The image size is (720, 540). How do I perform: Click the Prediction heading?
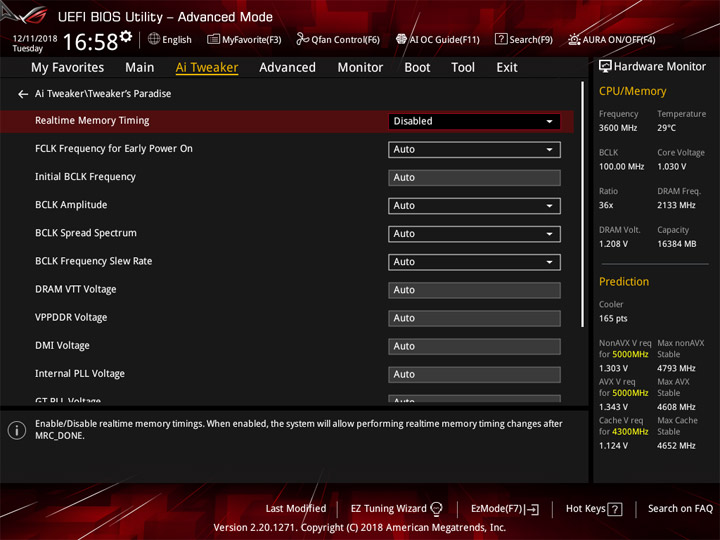click(x=624, y=281)
